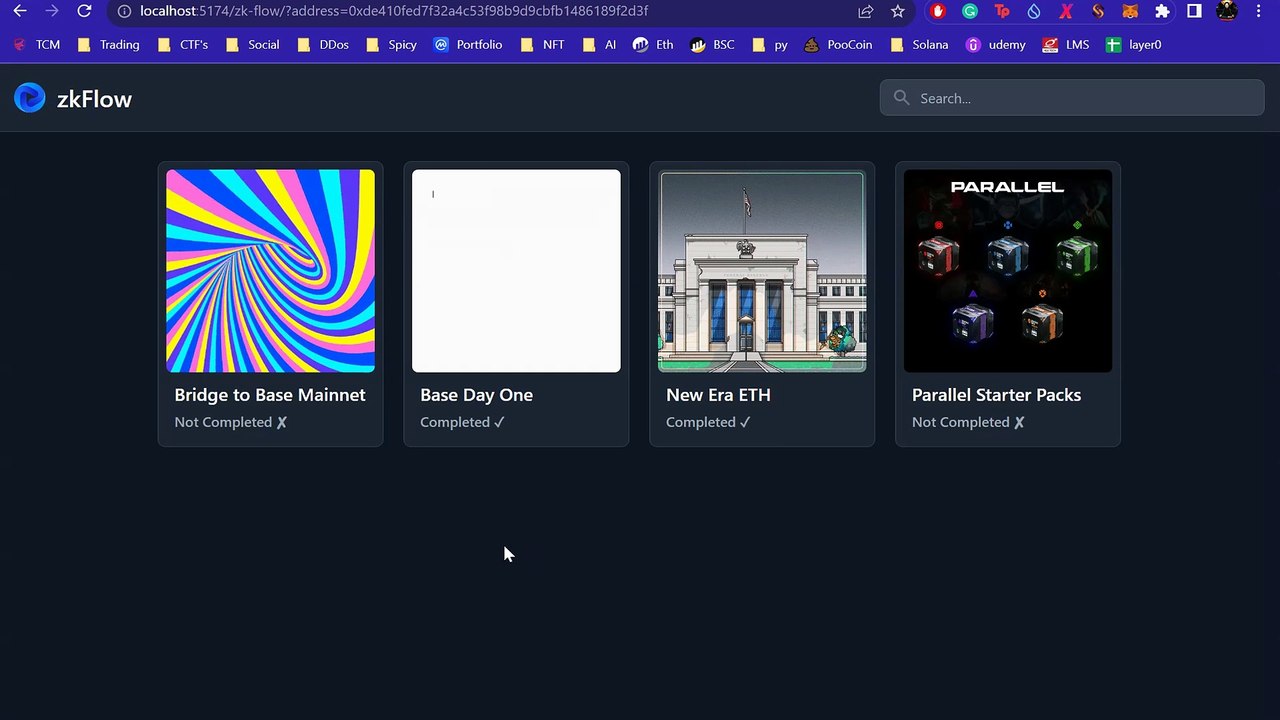Open the Social bookmark folder
Viewport: 1280px width, 720px height.
[x=253, y=45]
